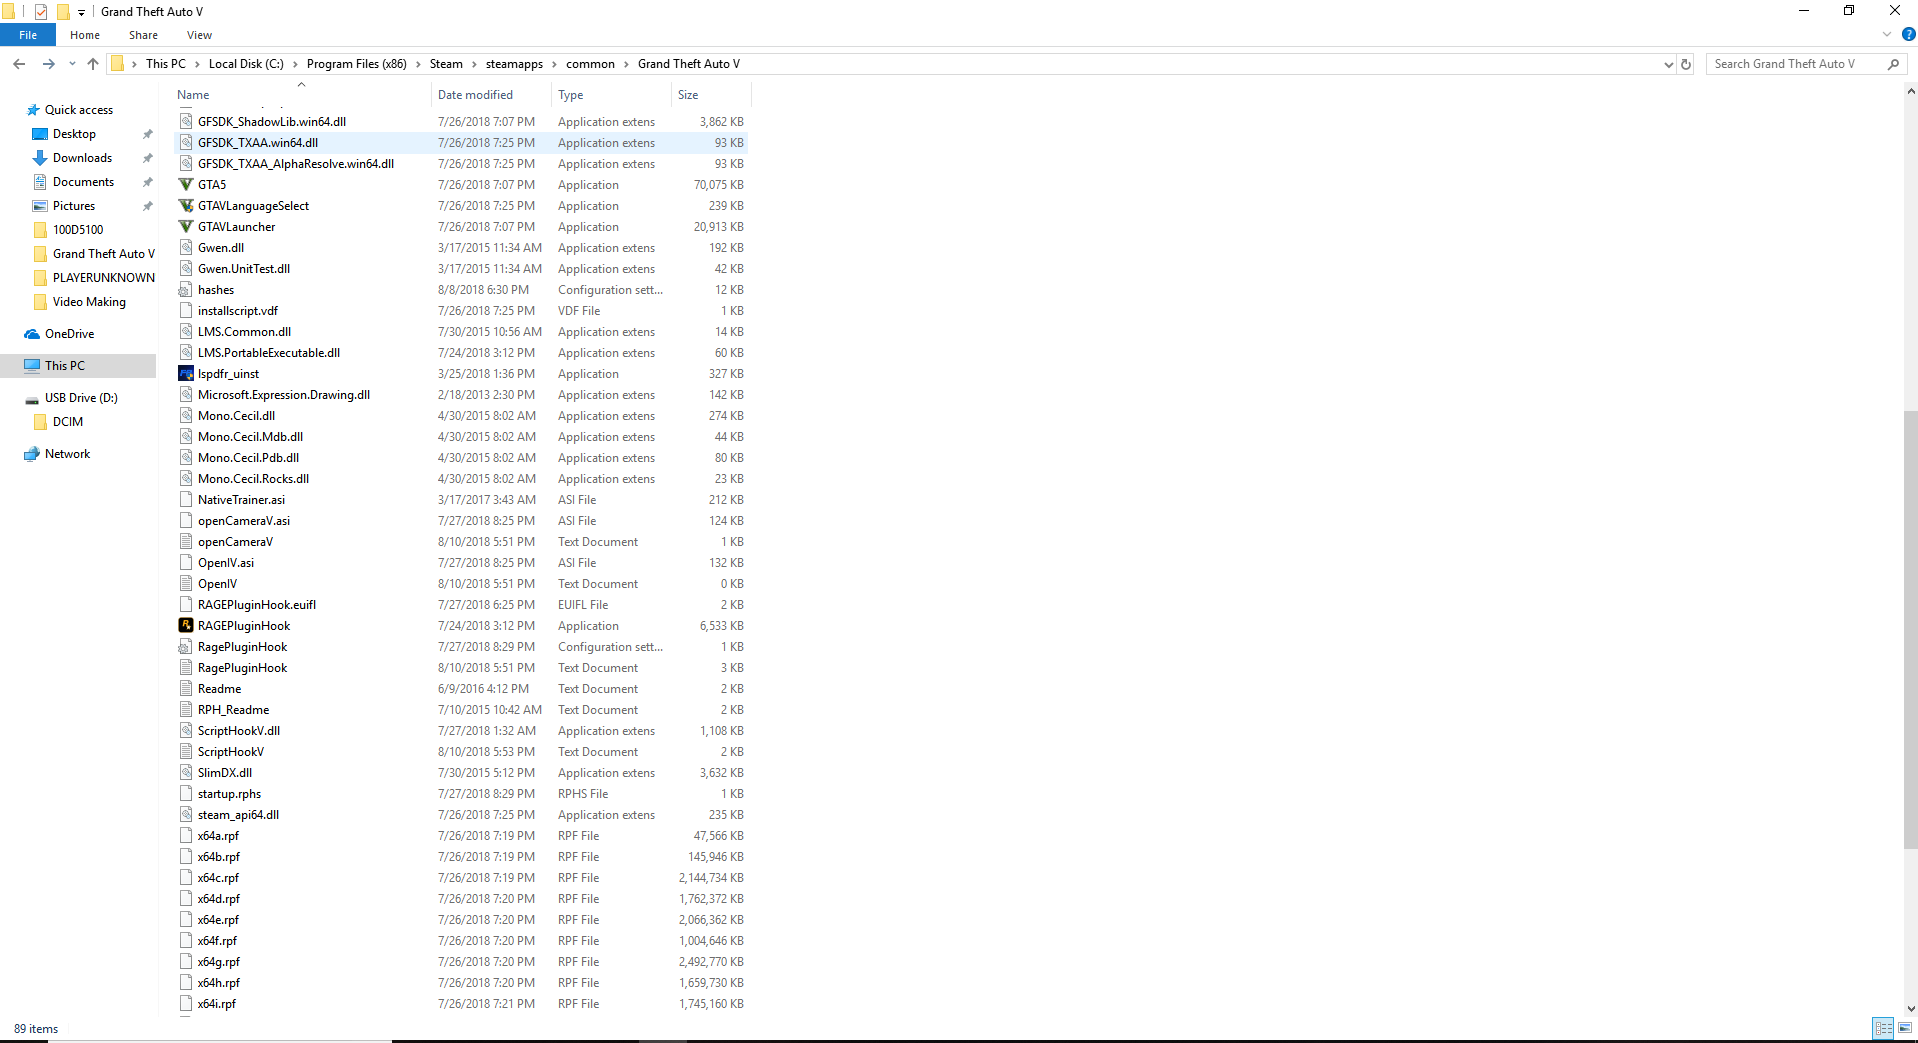Open the View ribbon tab
This screenshot has height=1043, width=1918.
point(199,35)
